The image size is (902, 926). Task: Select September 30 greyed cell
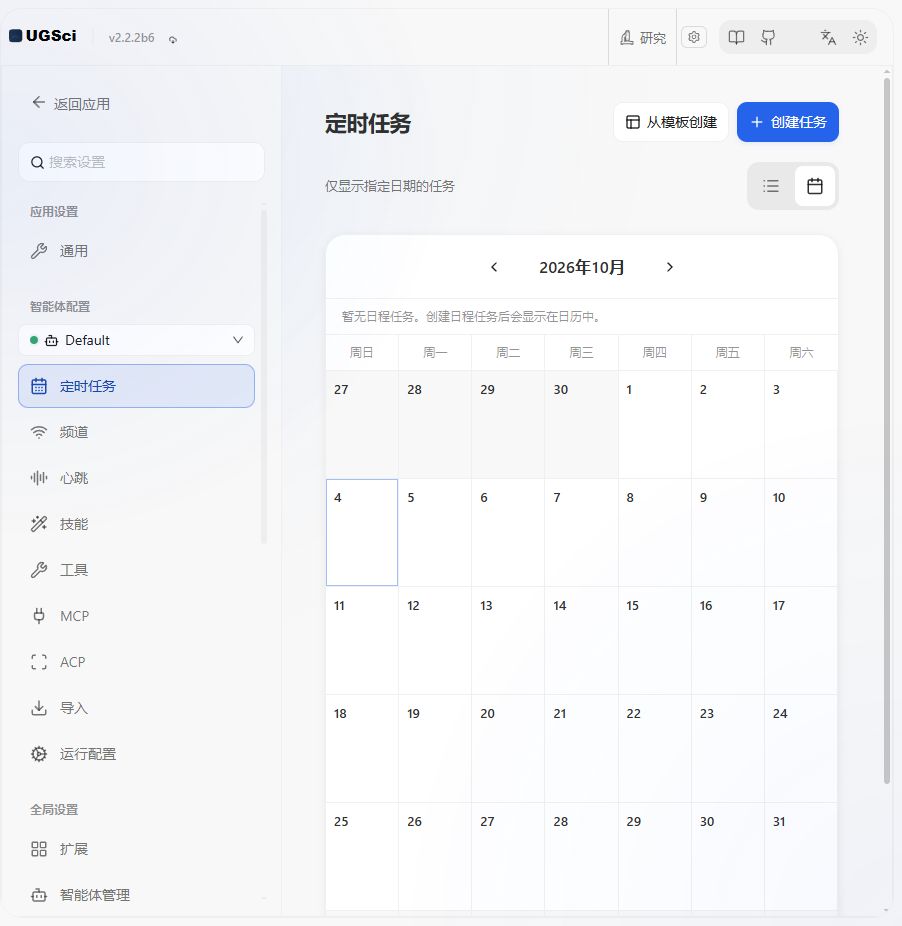581,425
